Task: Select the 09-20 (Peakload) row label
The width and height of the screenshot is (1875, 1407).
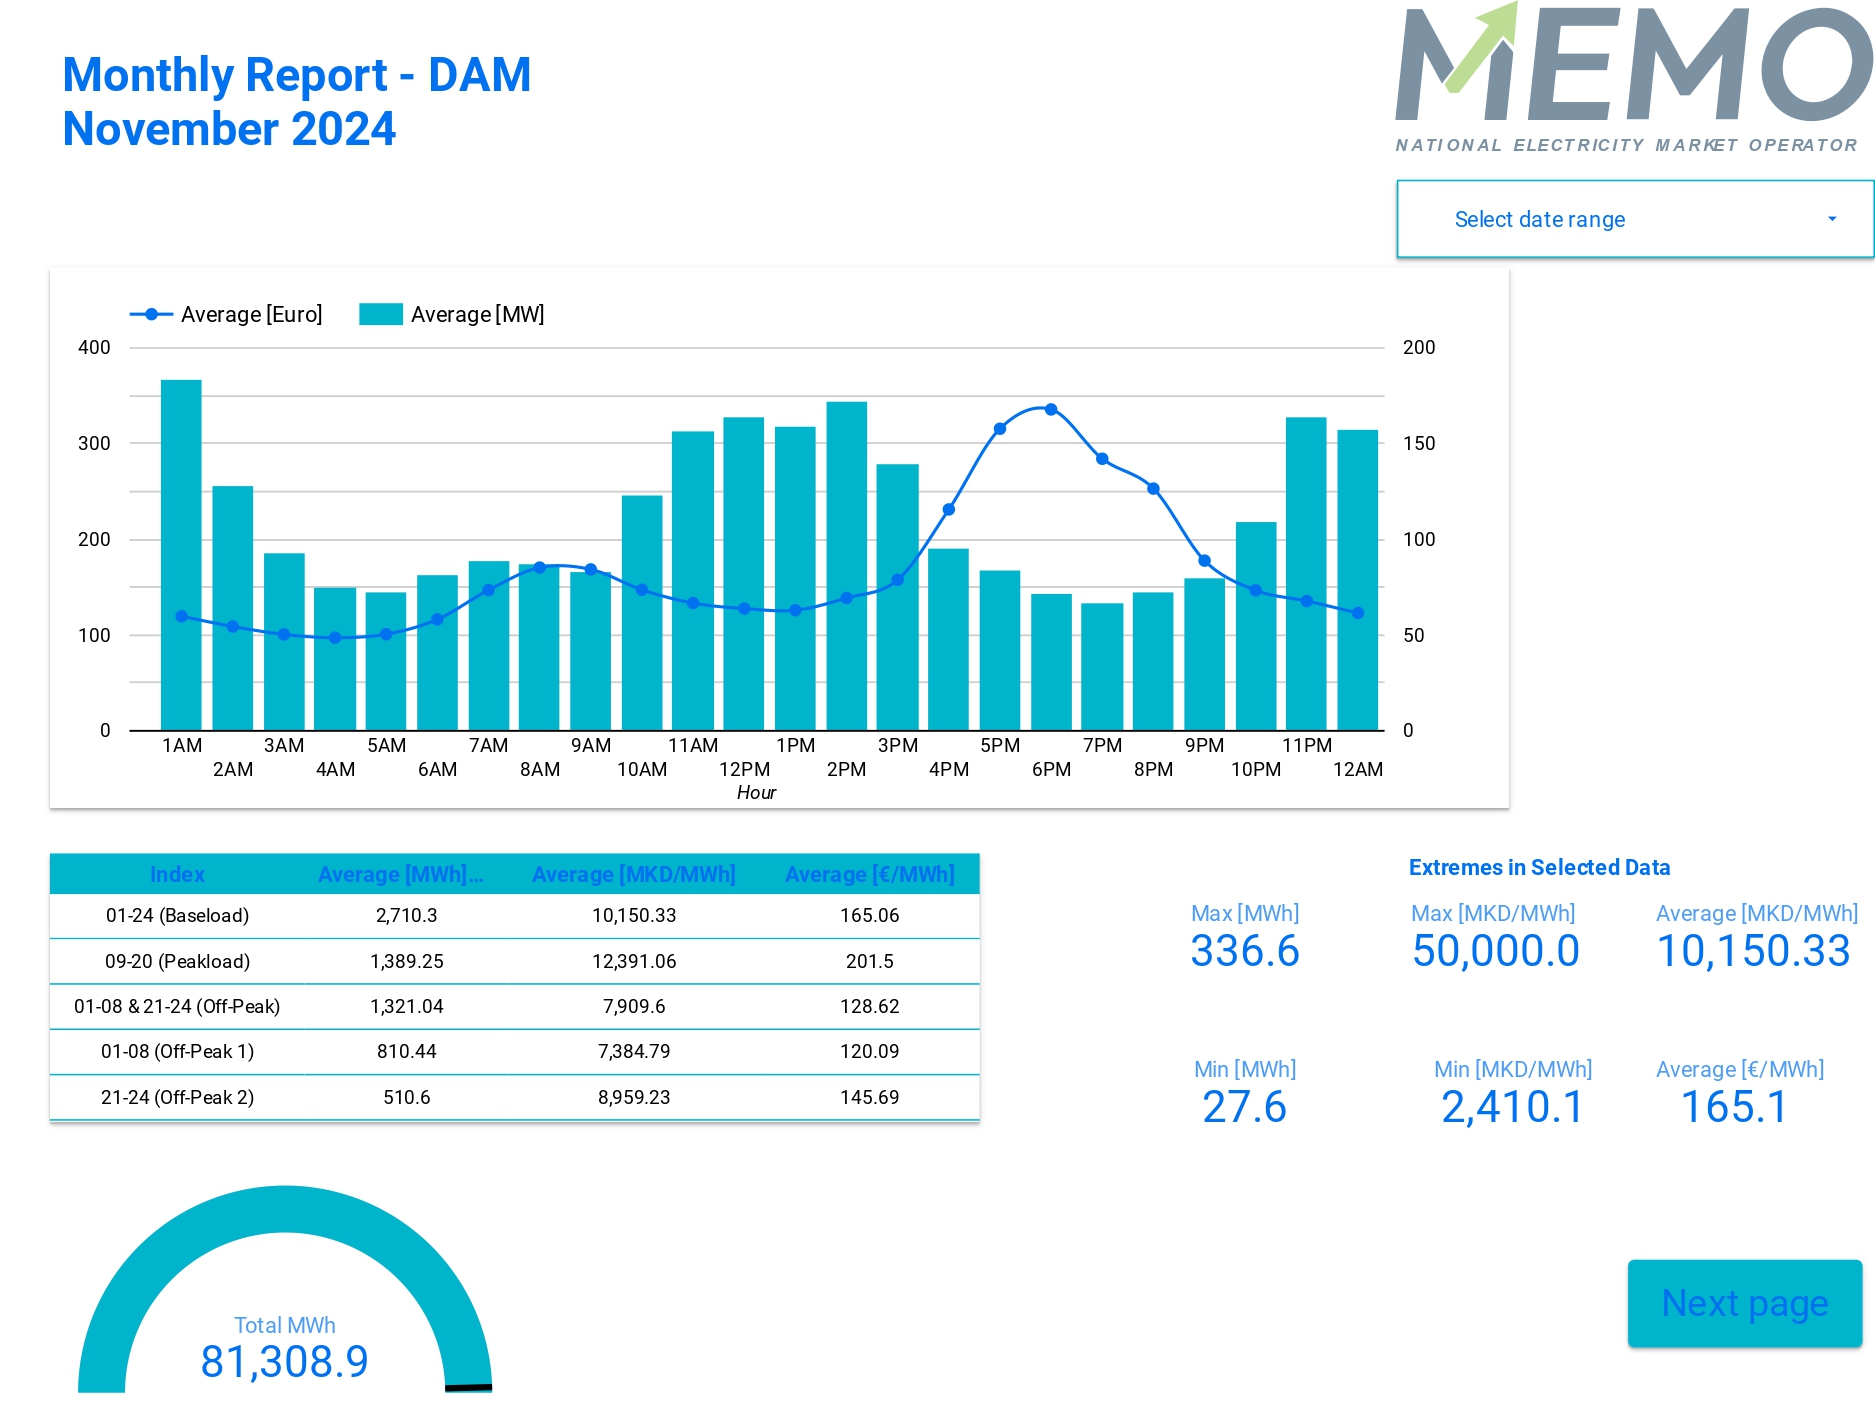Action: coord(177,961)
